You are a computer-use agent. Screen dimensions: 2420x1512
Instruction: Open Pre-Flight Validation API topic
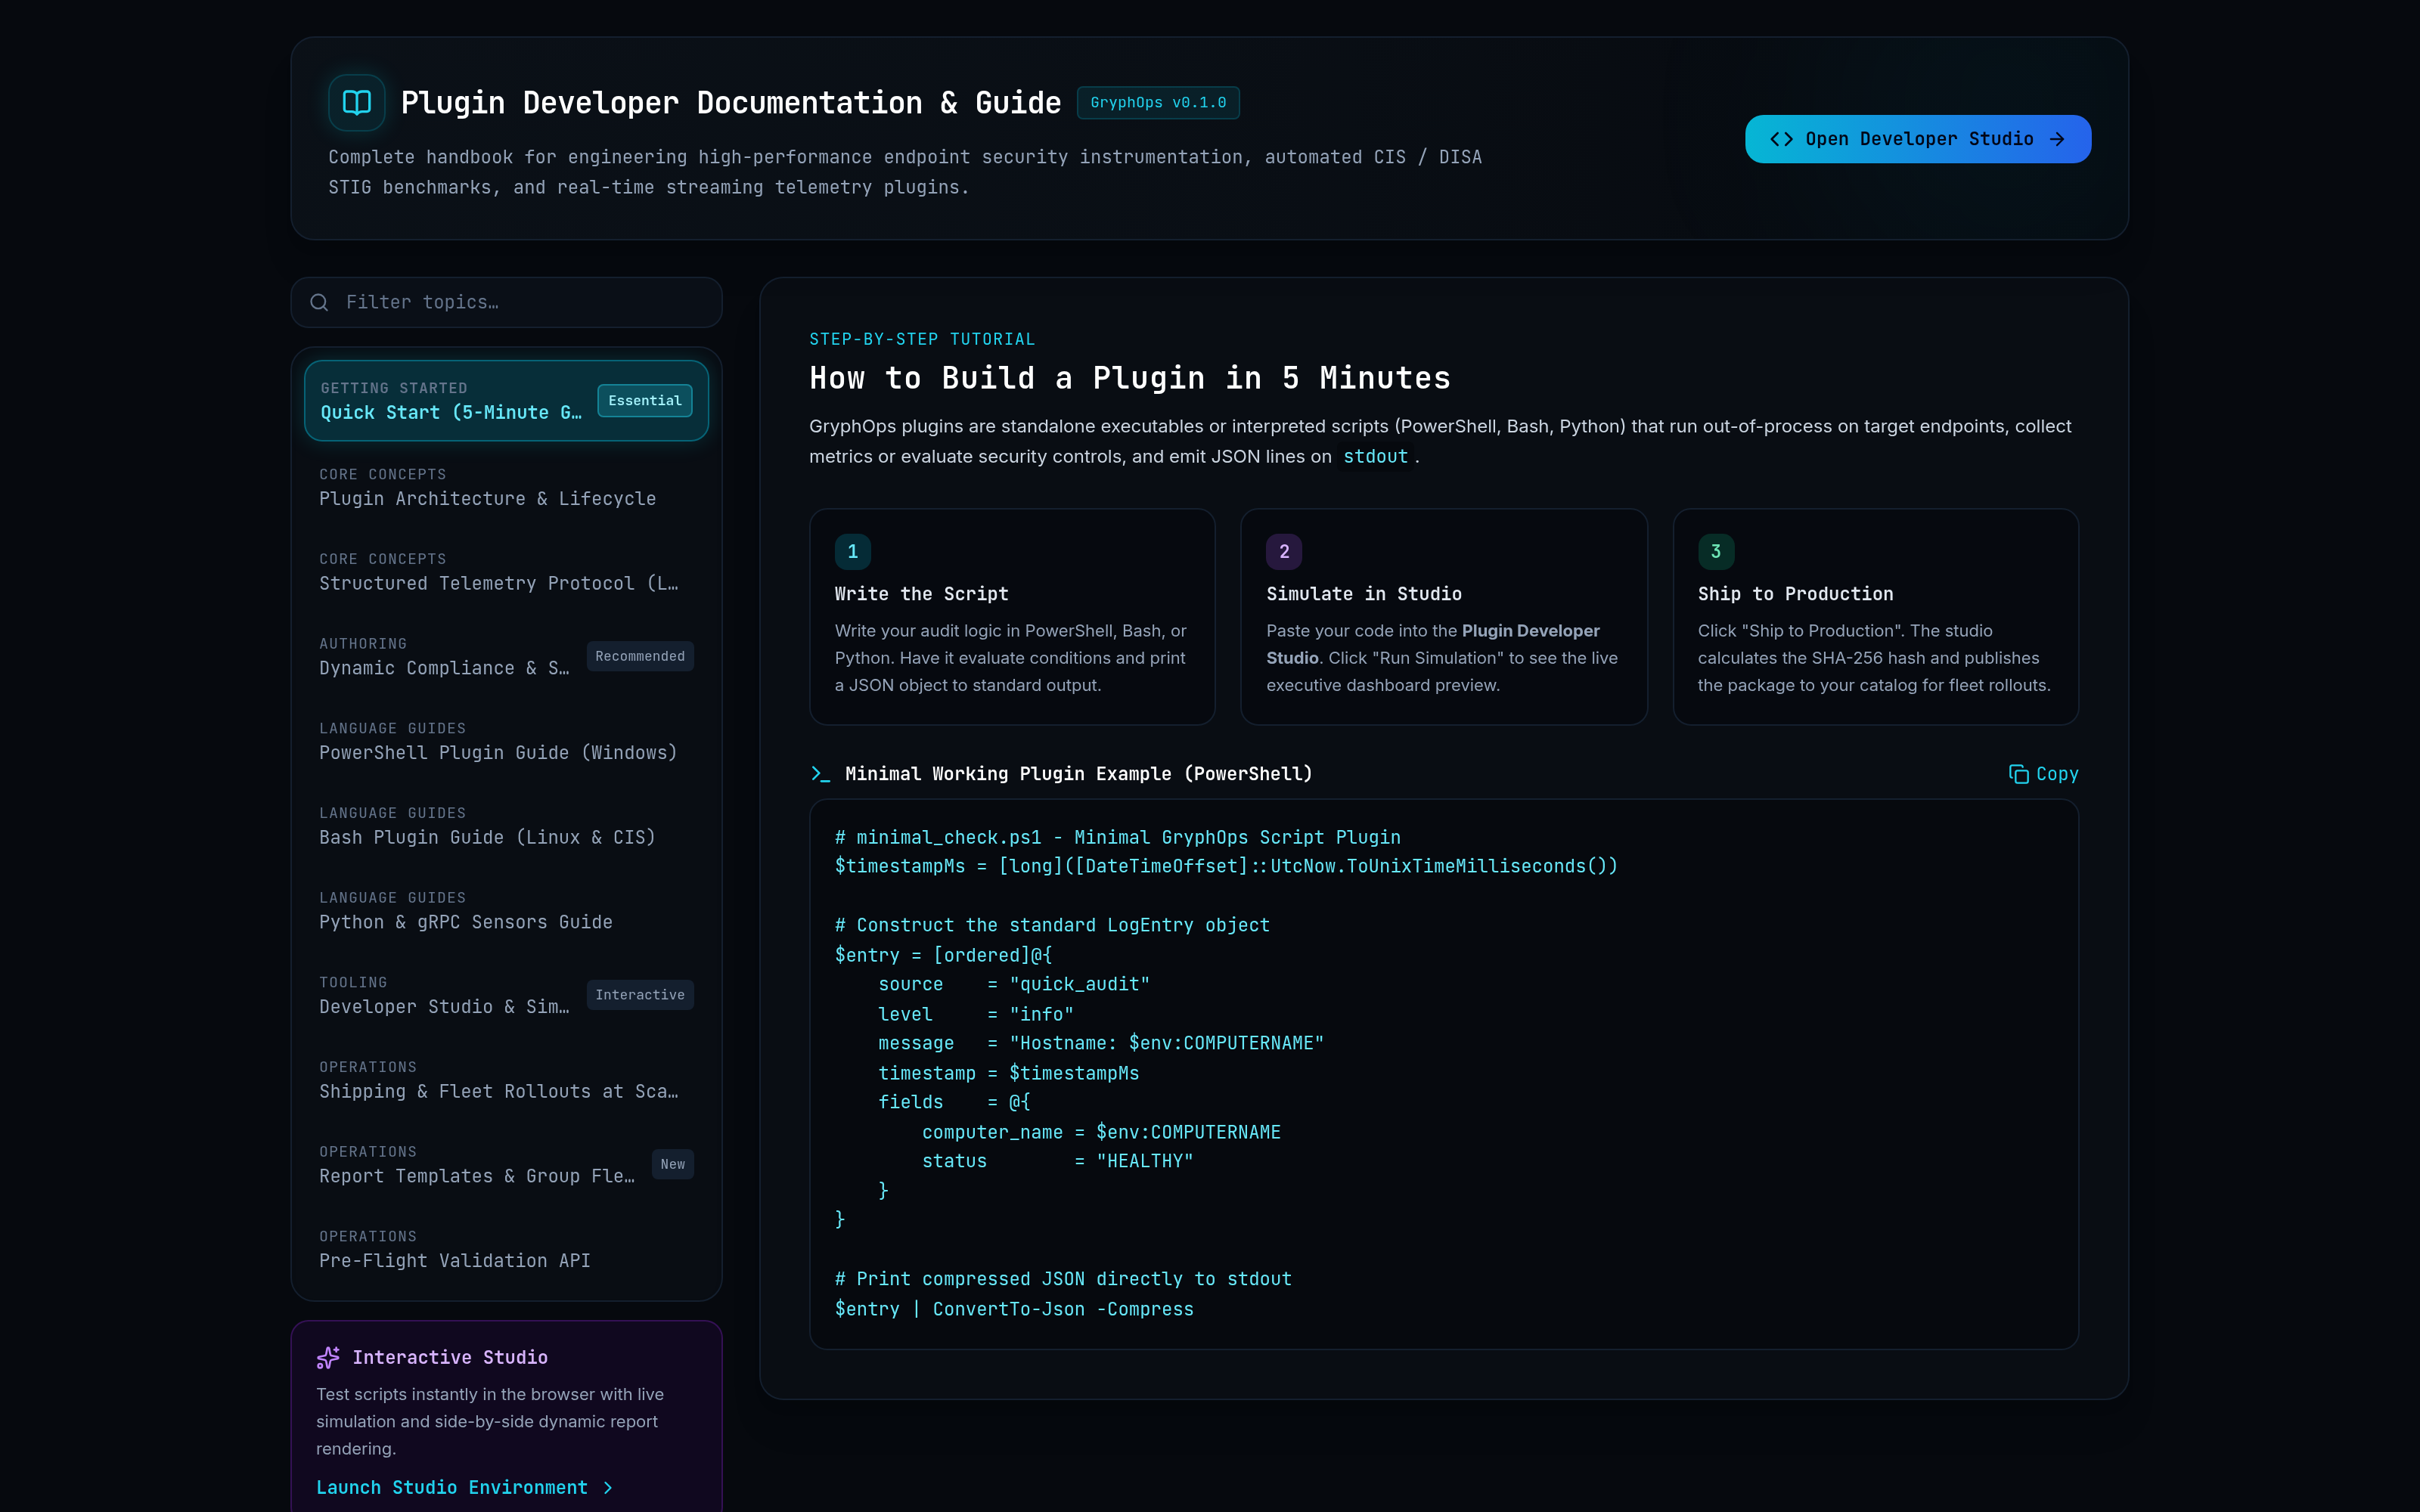(506, 1250)
